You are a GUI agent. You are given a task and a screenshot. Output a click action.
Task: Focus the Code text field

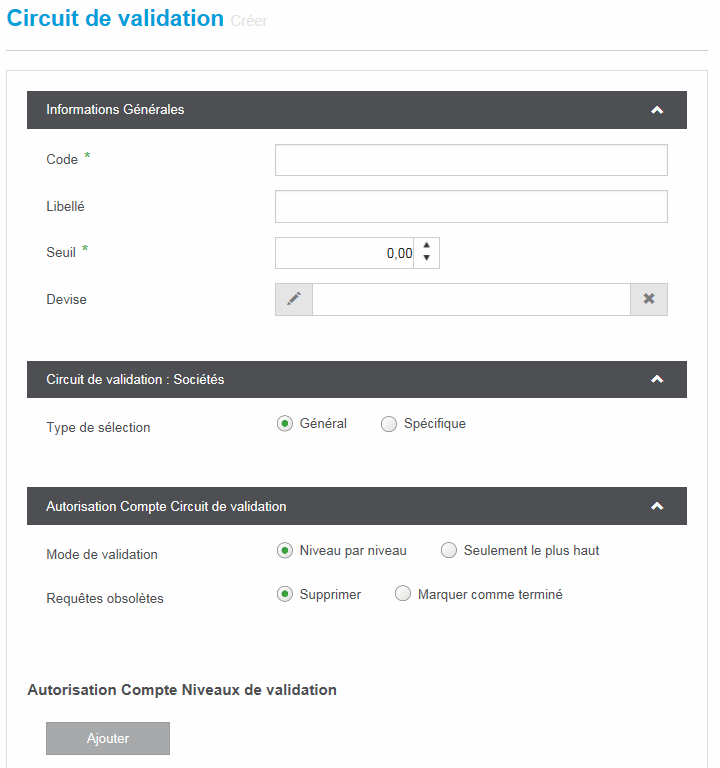point(471,160)
